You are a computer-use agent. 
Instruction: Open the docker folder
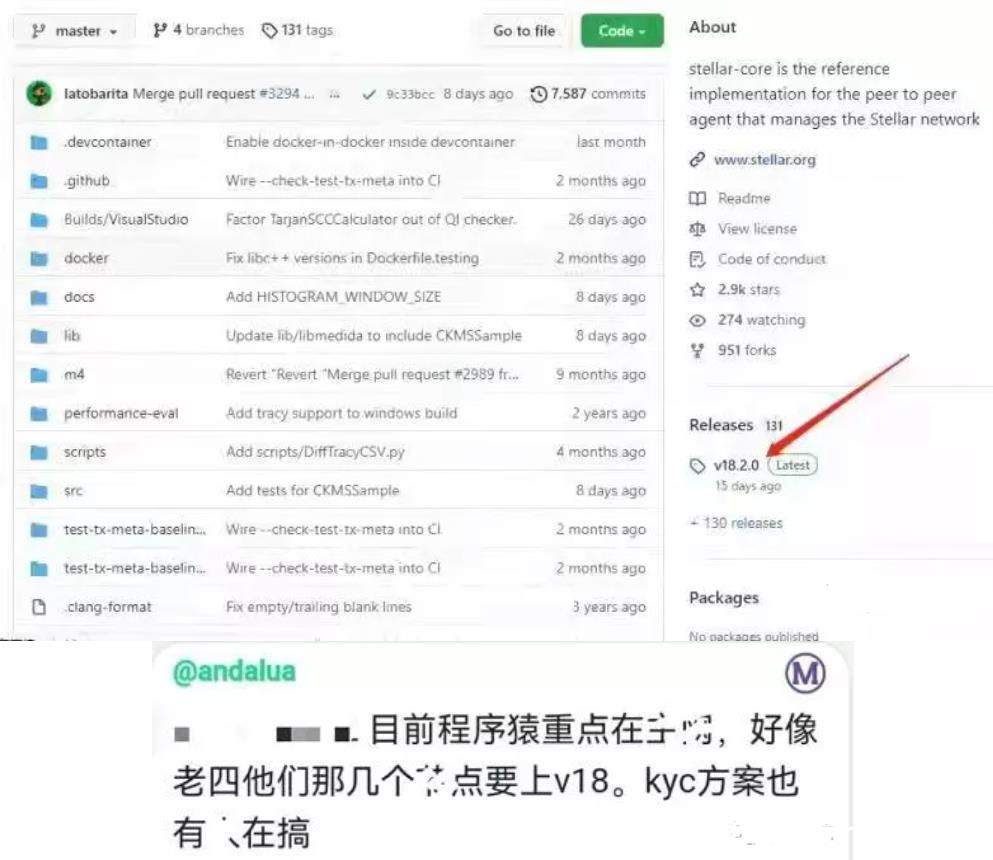click(x=86, y=258)
